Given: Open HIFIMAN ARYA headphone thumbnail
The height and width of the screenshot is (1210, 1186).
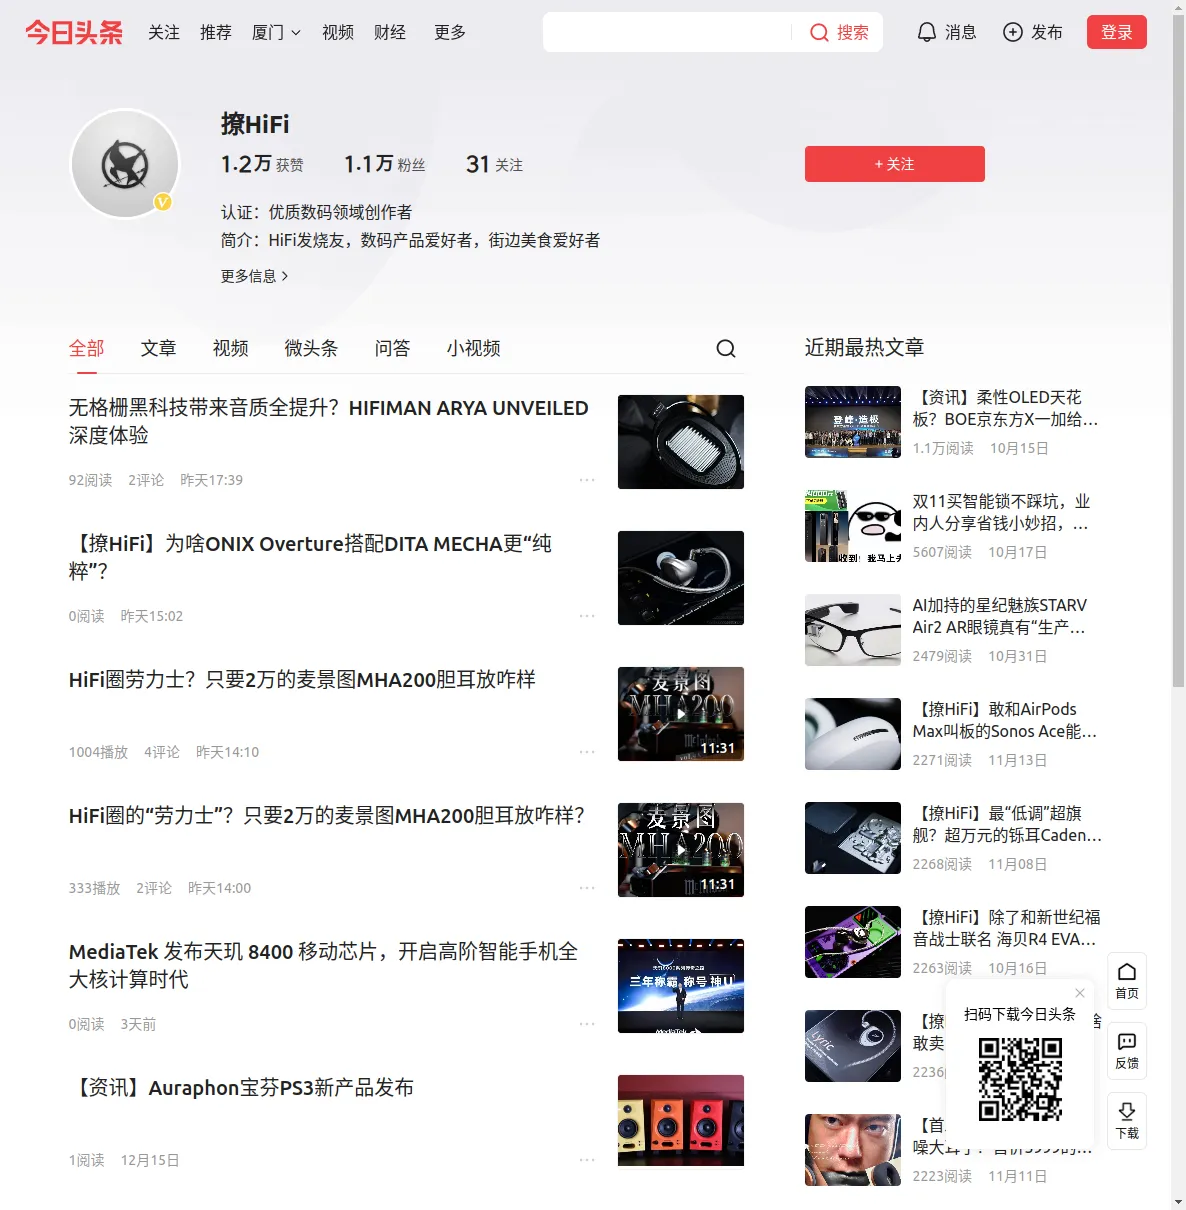Looking at the screenshot, I should pos(681,442).
